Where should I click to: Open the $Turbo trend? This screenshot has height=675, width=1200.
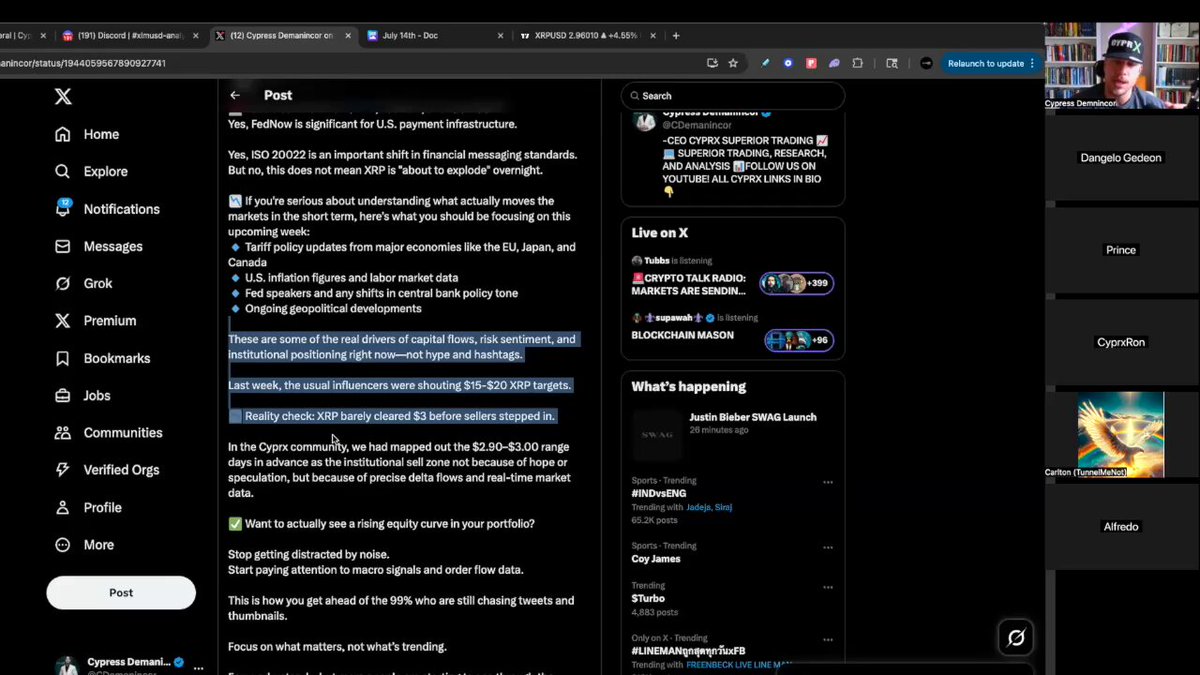[648, 598]
